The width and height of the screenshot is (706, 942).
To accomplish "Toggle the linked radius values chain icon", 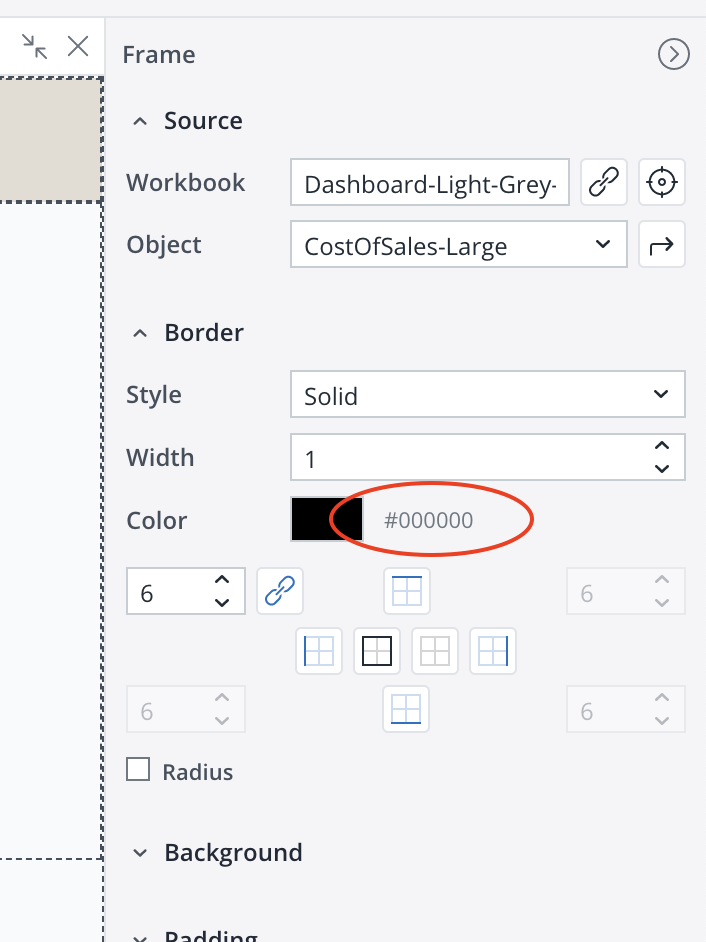I will click(279, 592).
